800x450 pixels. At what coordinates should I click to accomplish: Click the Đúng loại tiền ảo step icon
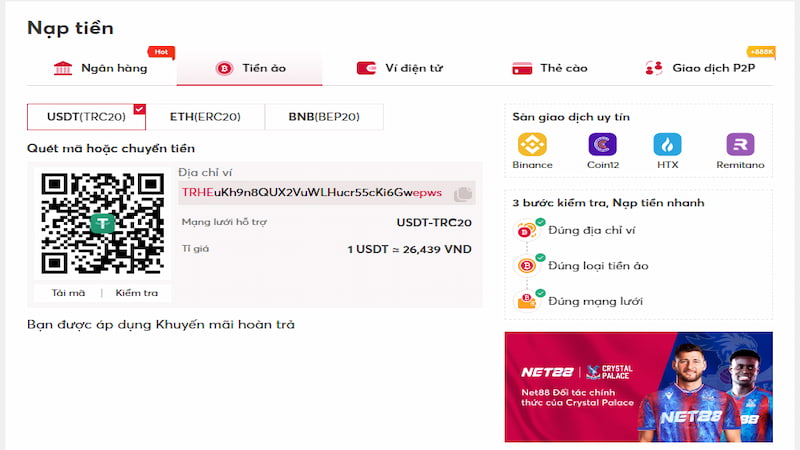point(528,265)
